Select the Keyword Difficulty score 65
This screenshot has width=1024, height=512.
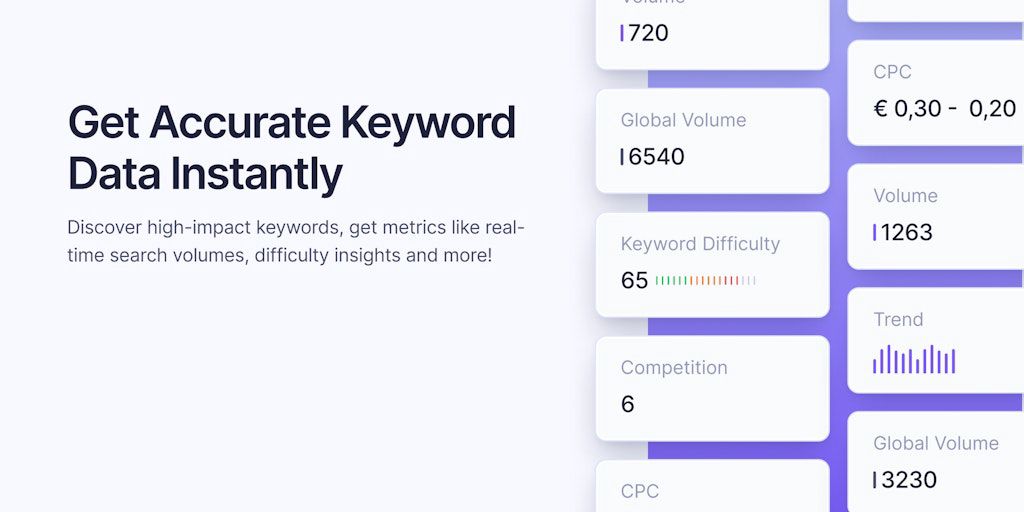tap(634, 281)
